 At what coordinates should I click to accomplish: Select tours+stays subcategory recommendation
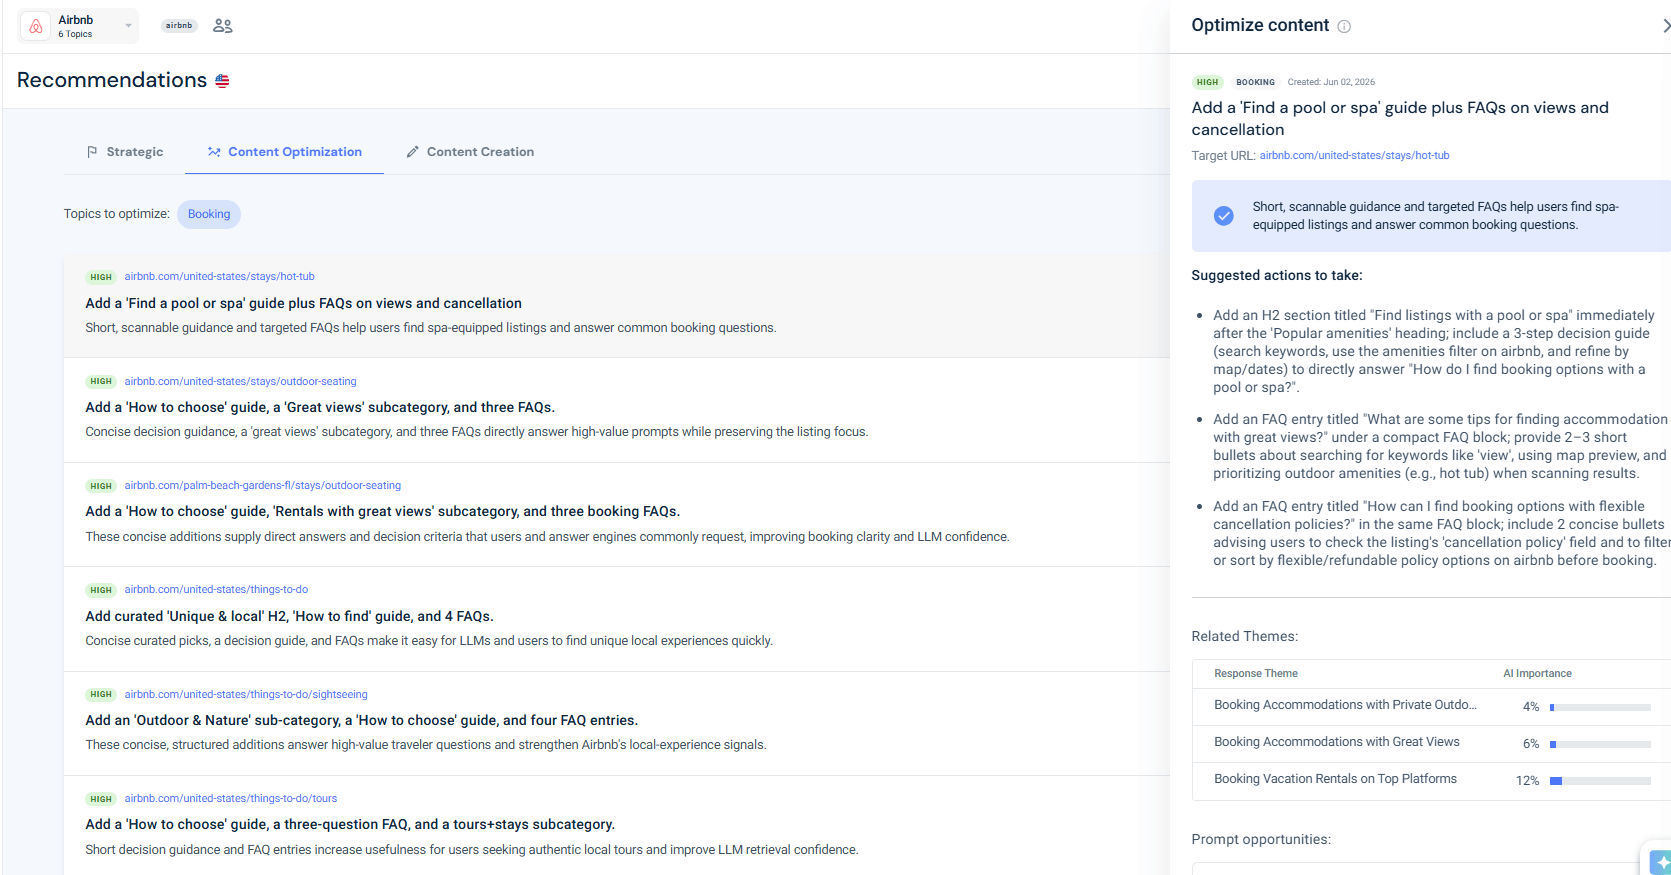coord(350,824)
